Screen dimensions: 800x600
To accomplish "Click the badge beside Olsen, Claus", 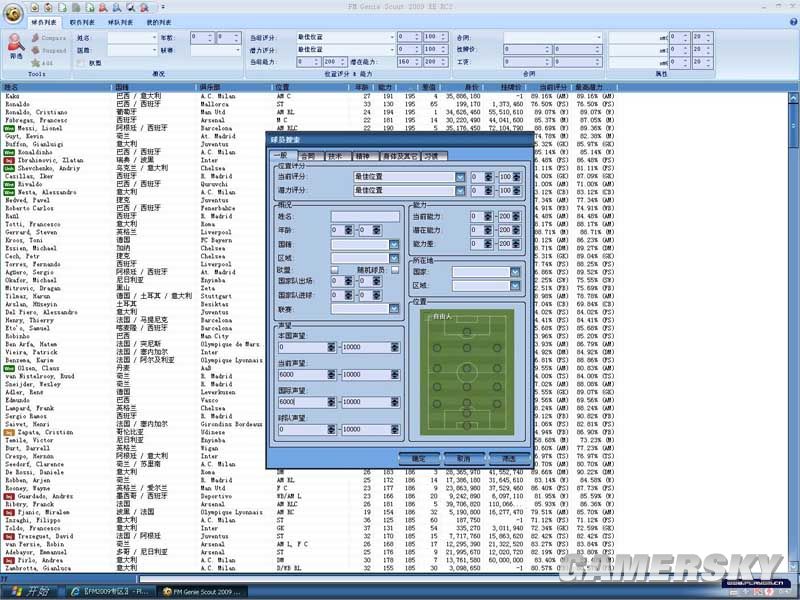I will tap(9, 368).
